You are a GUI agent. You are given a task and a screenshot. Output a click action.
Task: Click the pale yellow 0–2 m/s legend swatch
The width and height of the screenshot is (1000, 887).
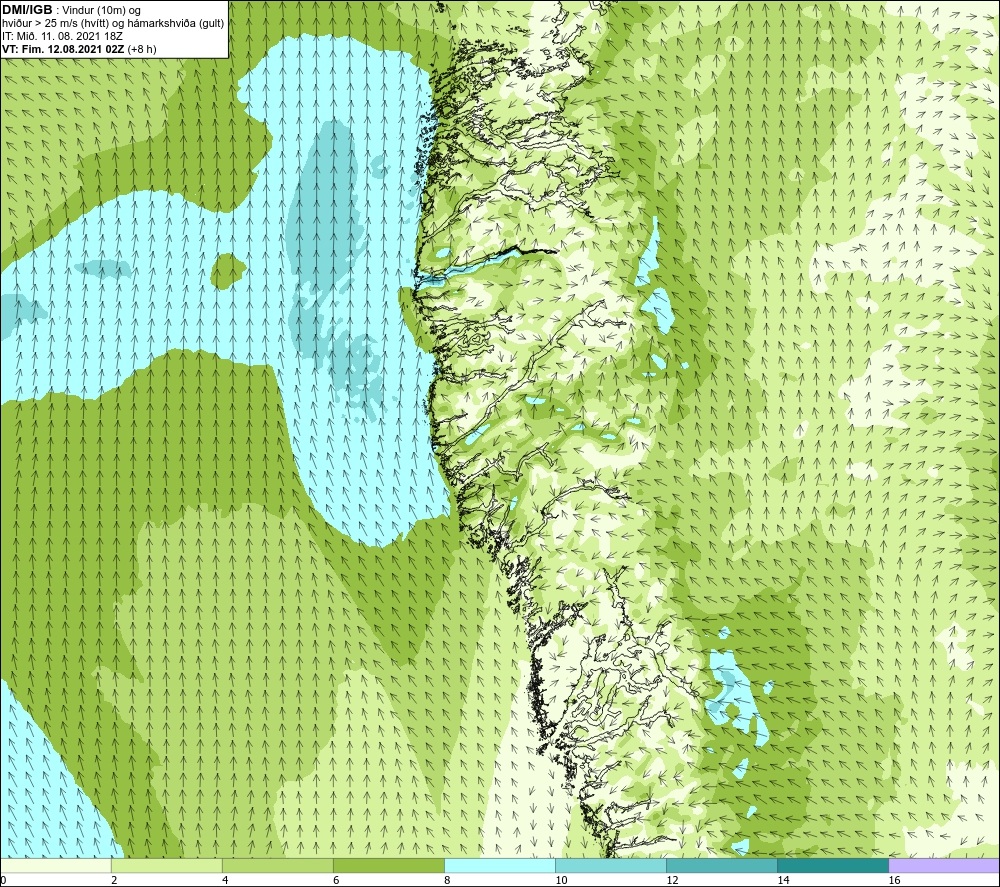[x=55, y=865]
